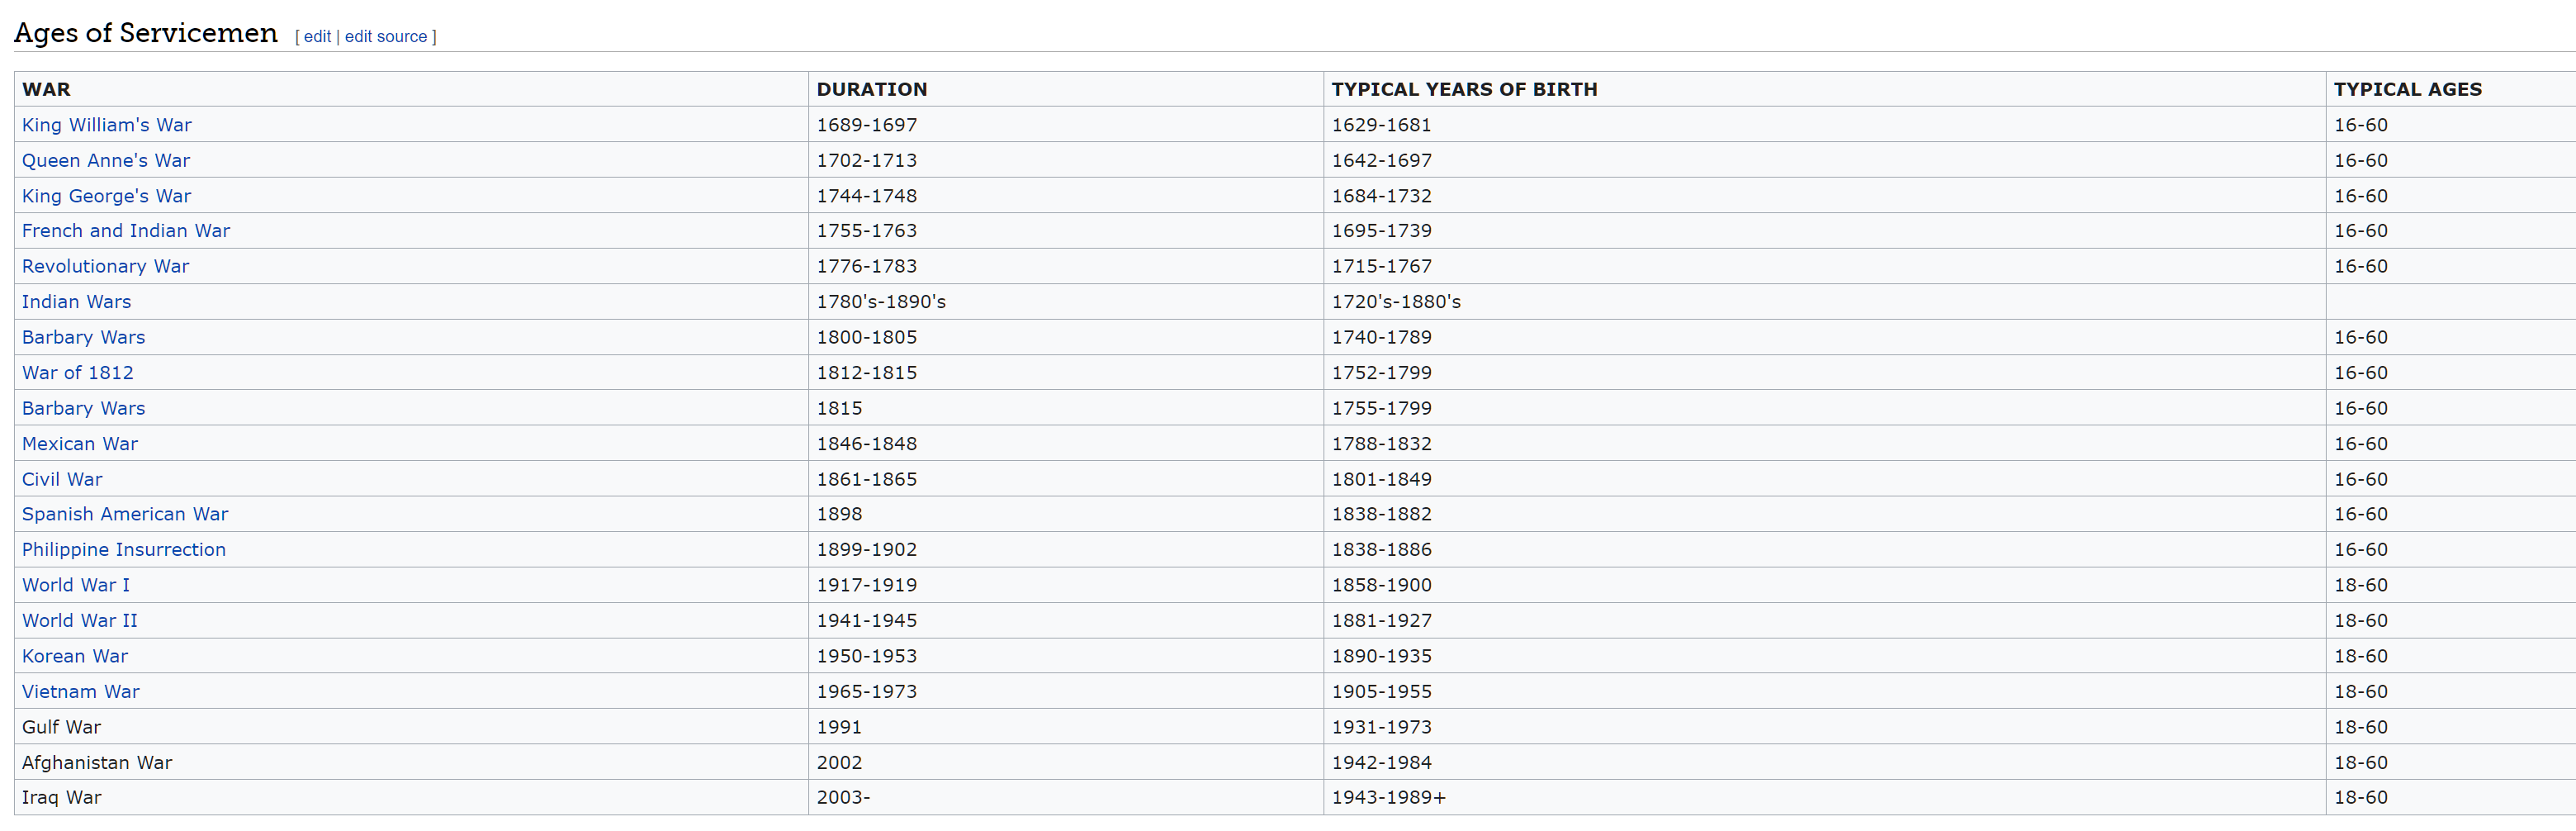Select the 'Afghanistan War' row text
Image resolution: width=2576 pixels, height=831 pixels.
coord(97,763)
